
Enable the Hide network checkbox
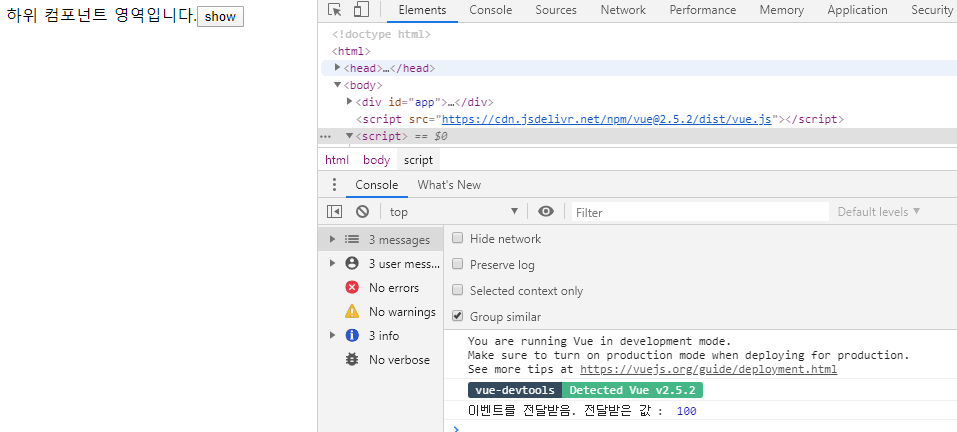click(x=457, y=239)
